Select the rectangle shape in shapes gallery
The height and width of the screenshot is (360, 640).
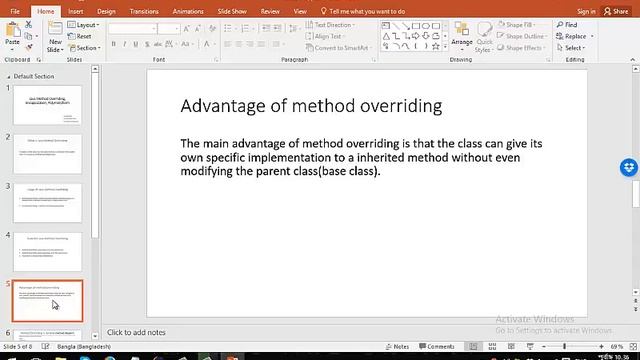coord(416,26)
